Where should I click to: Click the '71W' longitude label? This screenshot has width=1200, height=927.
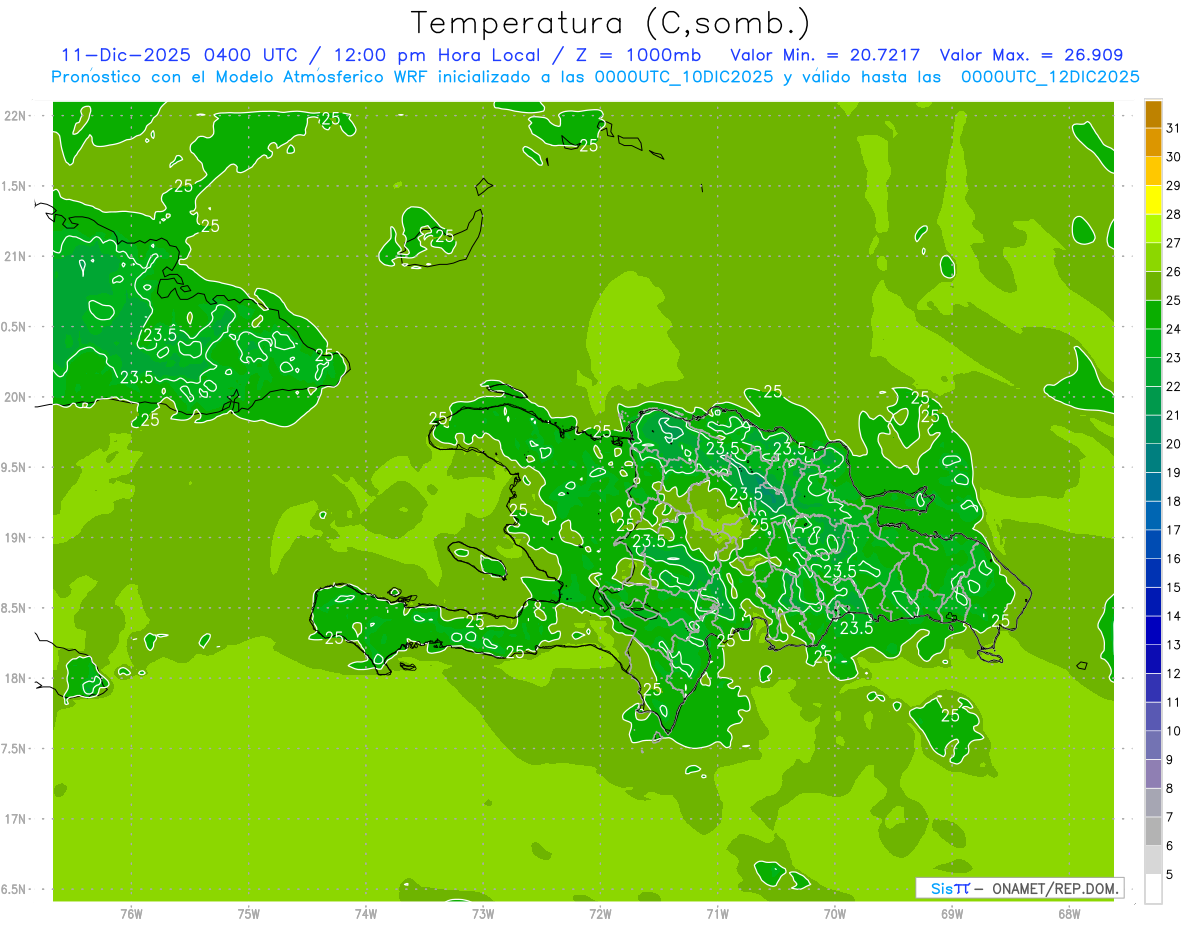(717, 914)
